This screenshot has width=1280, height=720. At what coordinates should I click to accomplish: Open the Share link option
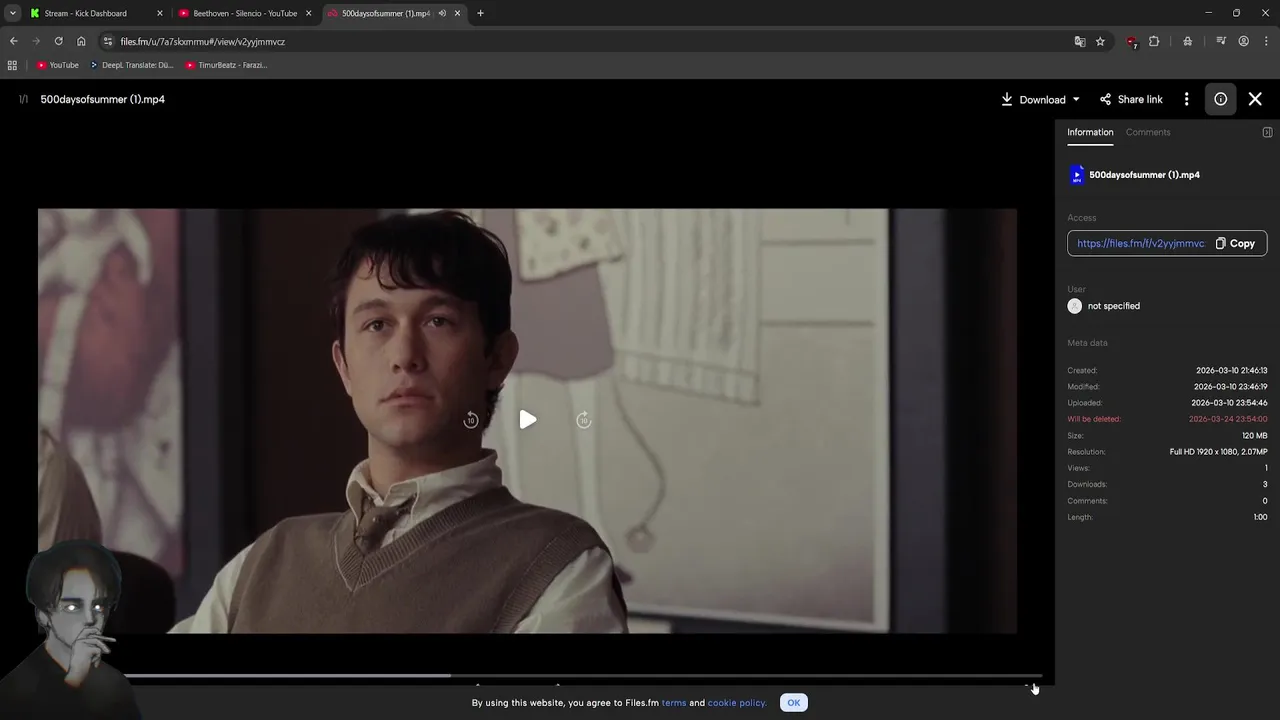click(x=1131, y=99)
